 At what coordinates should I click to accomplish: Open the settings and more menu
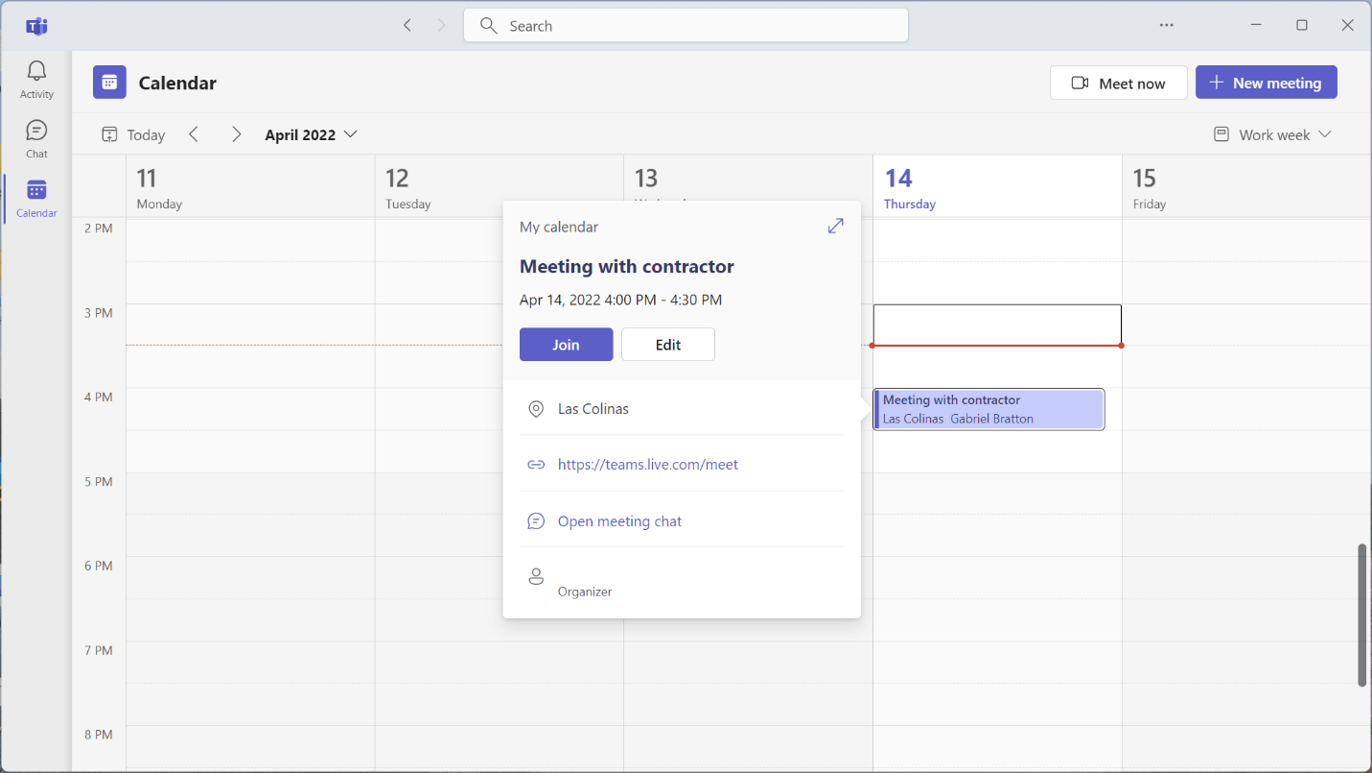[1166, 25]
